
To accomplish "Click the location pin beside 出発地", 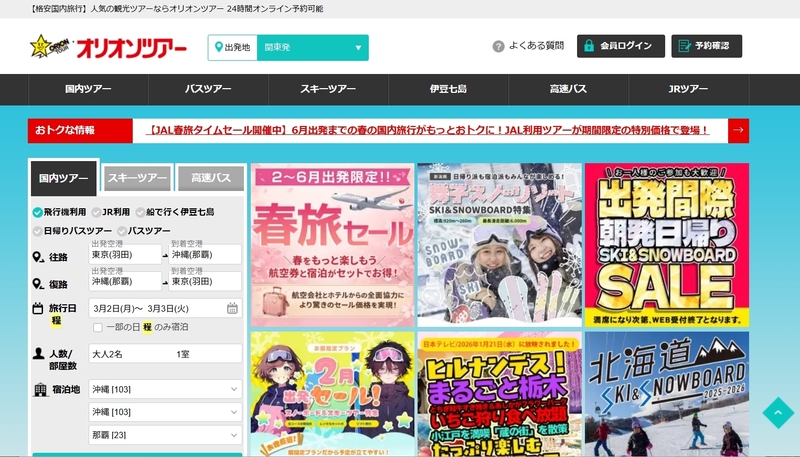I will [x=218, y=47].
